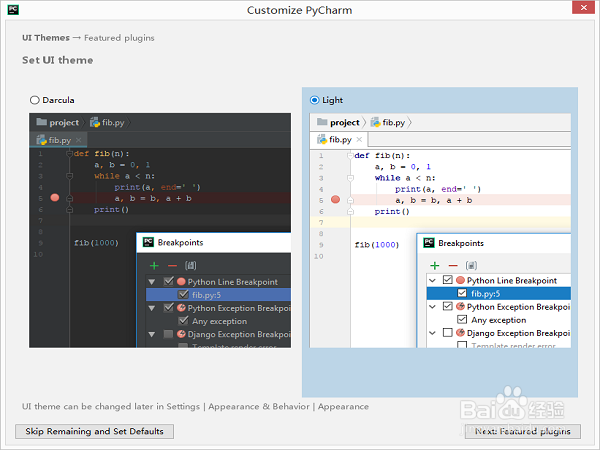
Task: Close the fib.py tab in Light preview
Action: (x=359, y=140)
